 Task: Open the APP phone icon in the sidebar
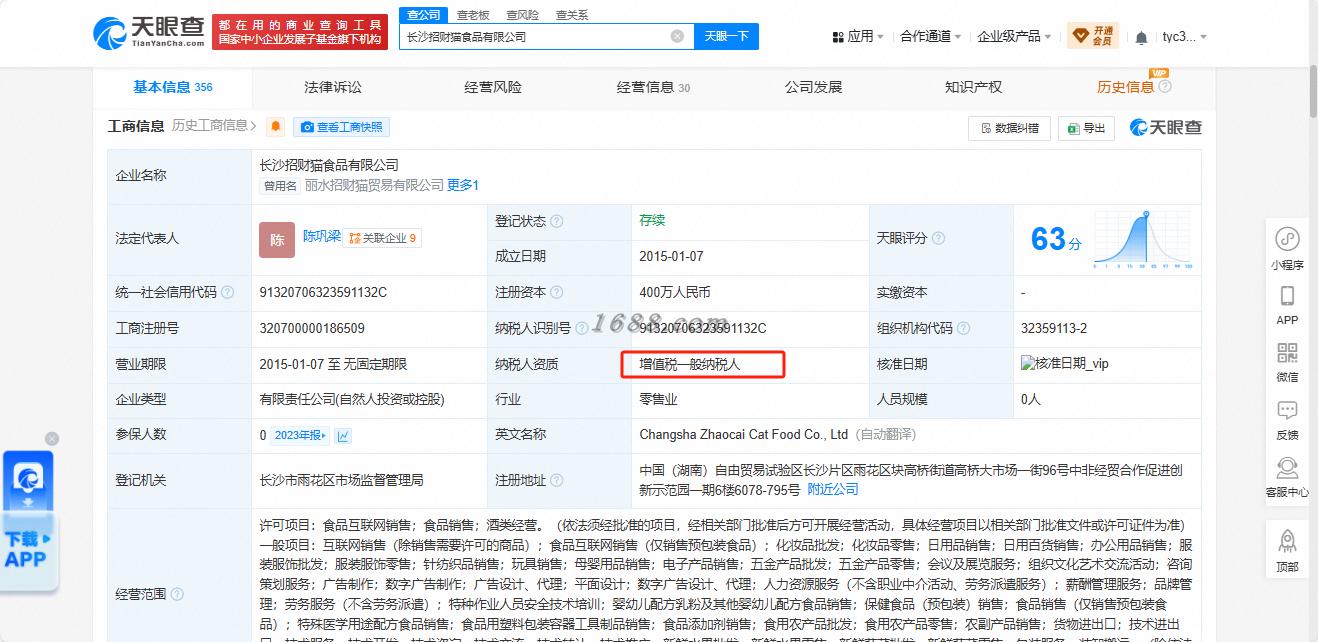1287,296
